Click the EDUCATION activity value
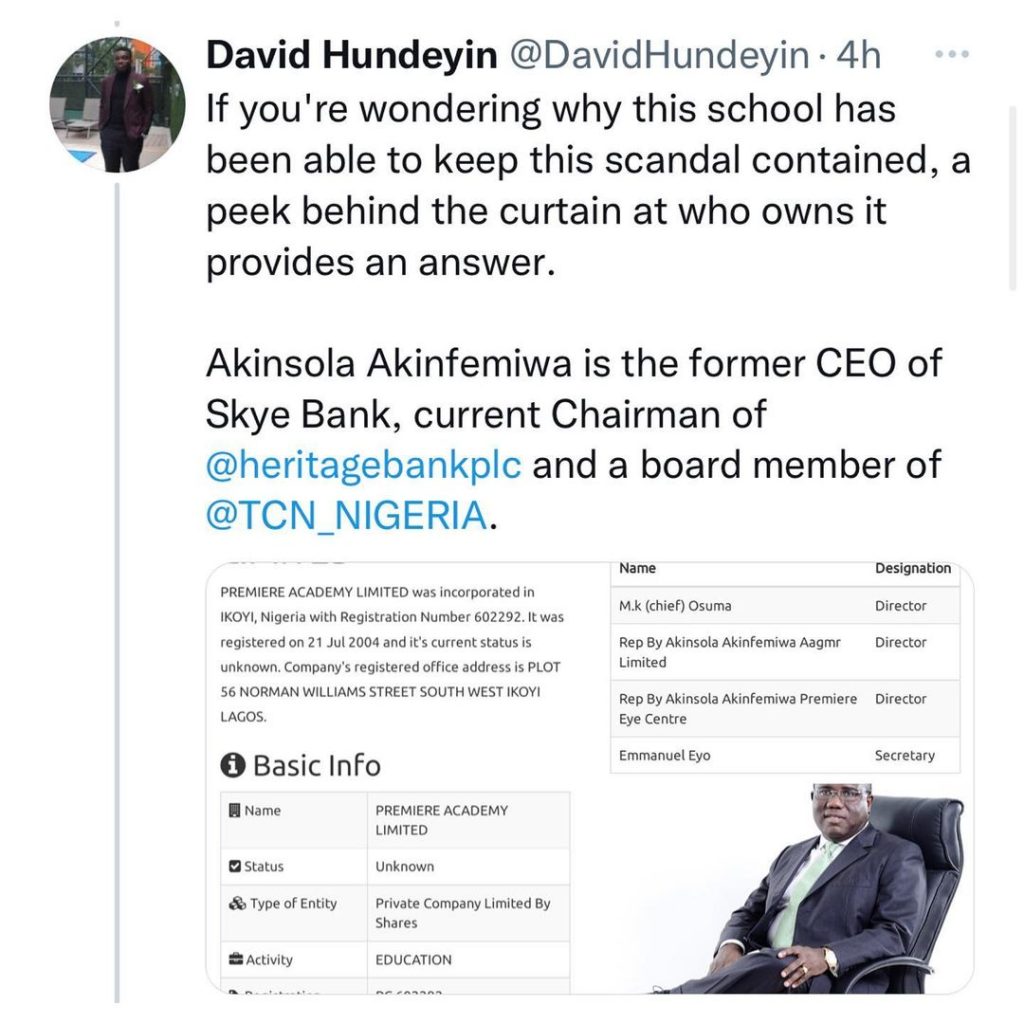 tap(414, 959)
